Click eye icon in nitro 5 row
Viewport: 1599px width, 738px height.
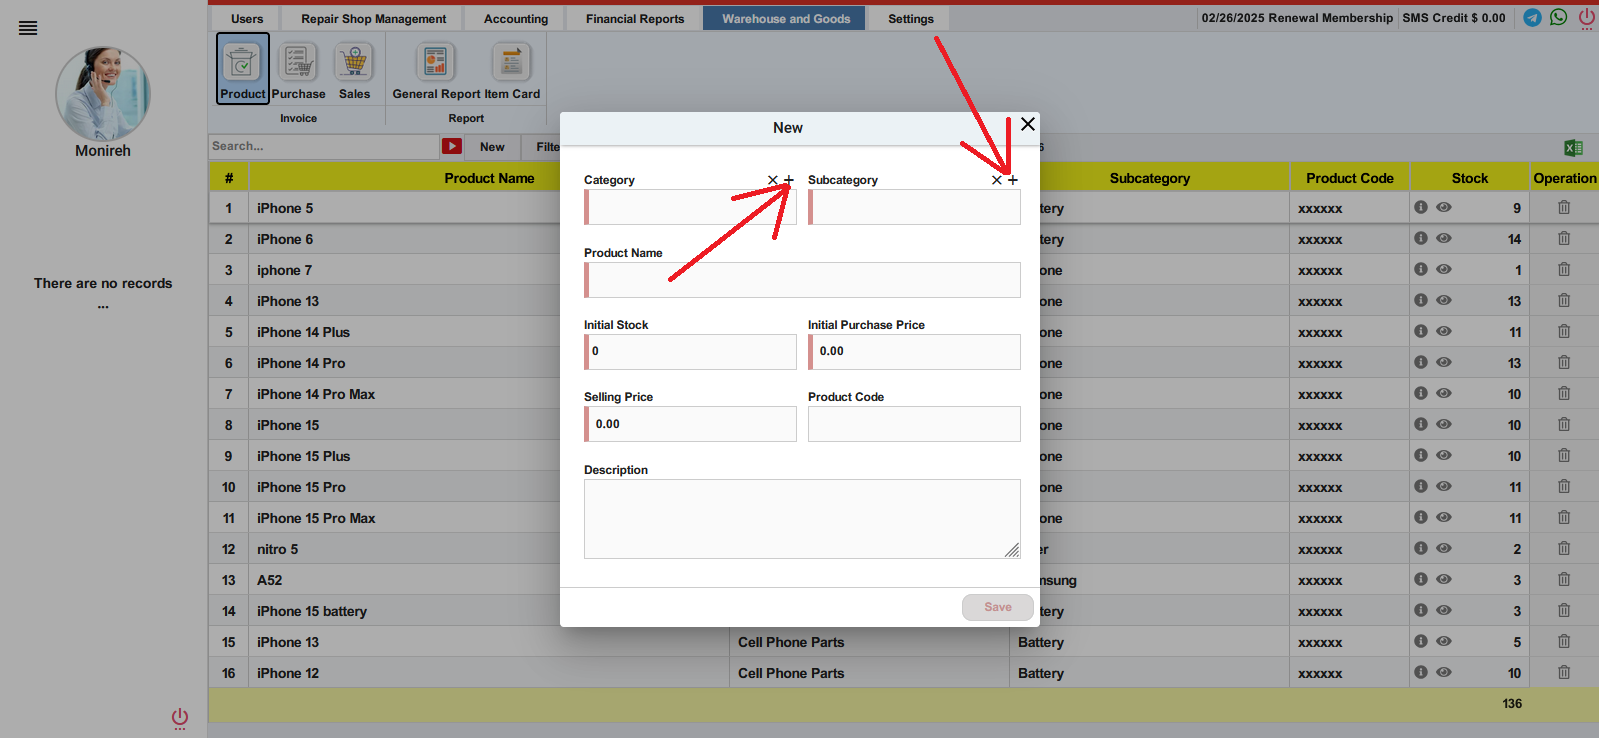coord(1444,549)
